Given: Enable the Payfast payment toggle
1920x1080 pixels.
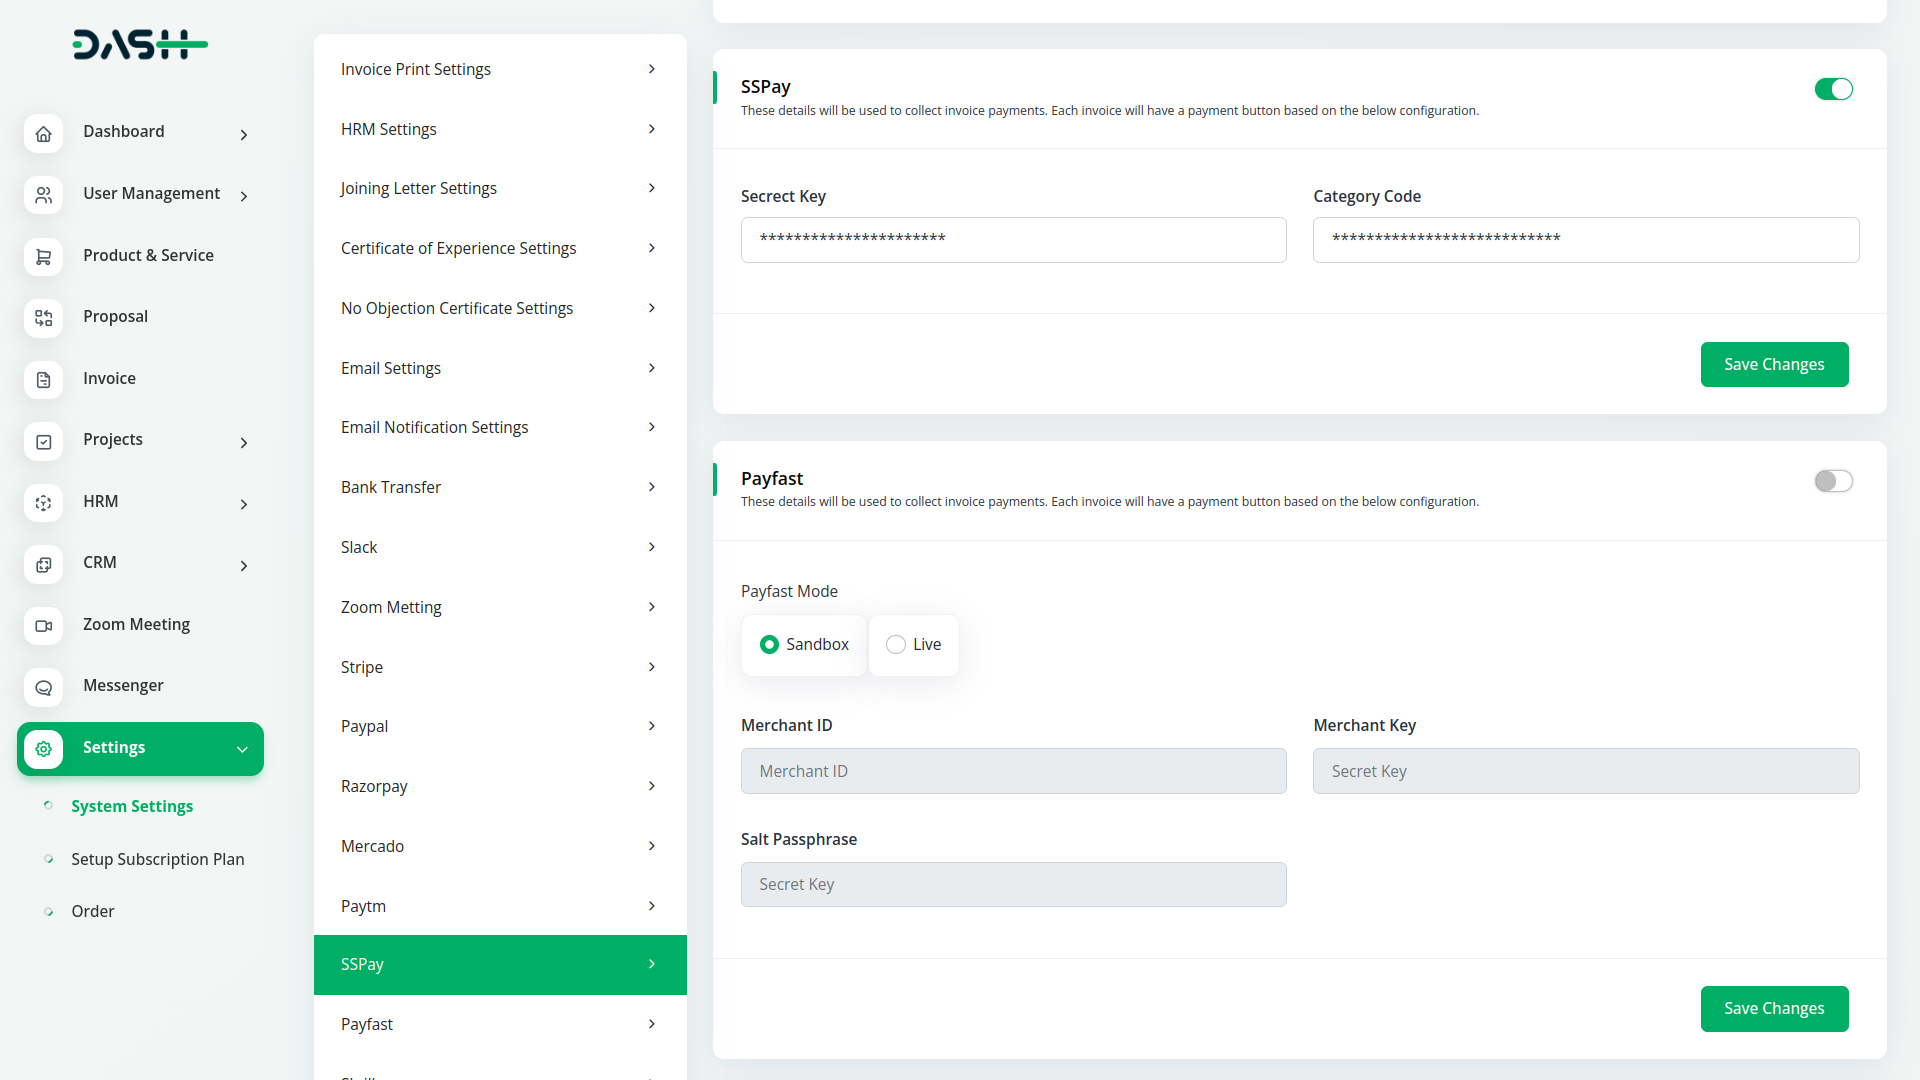Looking at the screenshot, I should click(1833, 481).
